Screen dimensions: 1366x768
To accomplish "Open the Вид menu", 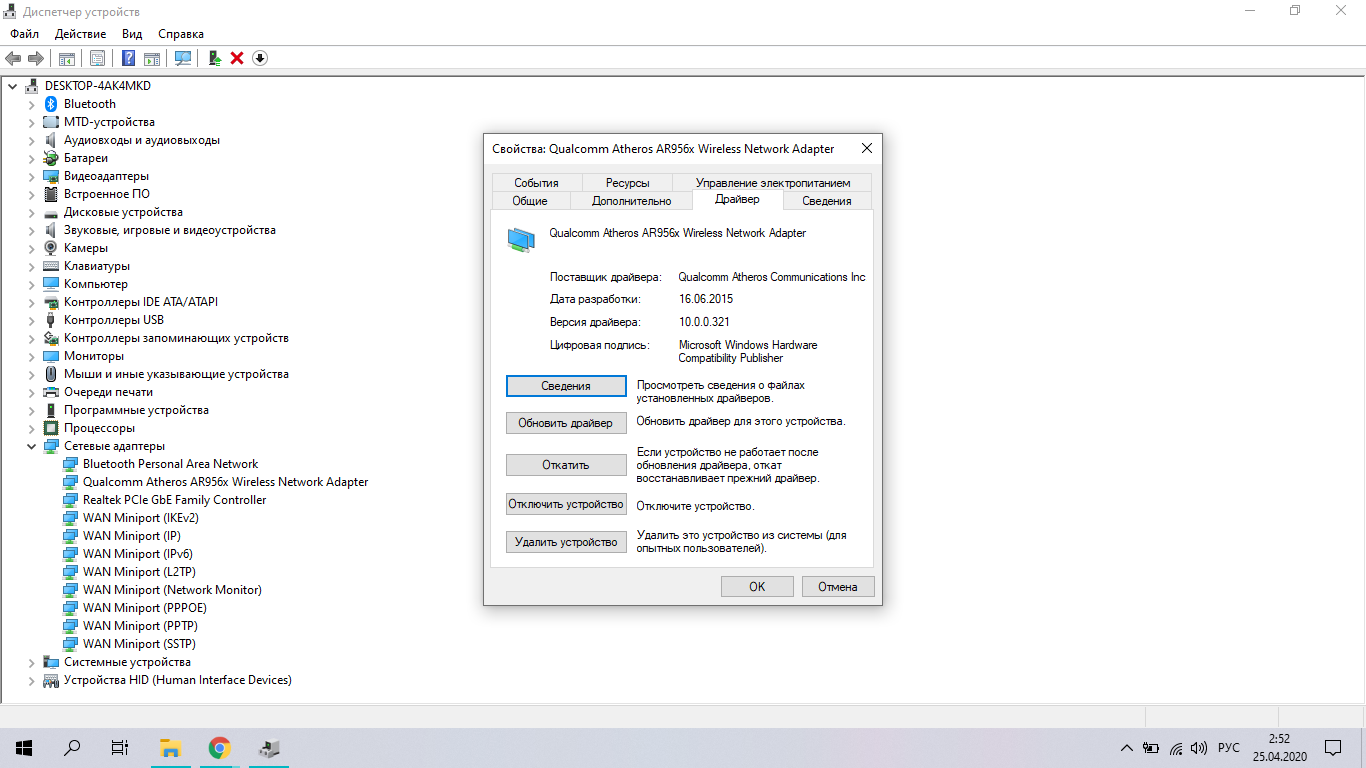I will click(x=132, y=34).
